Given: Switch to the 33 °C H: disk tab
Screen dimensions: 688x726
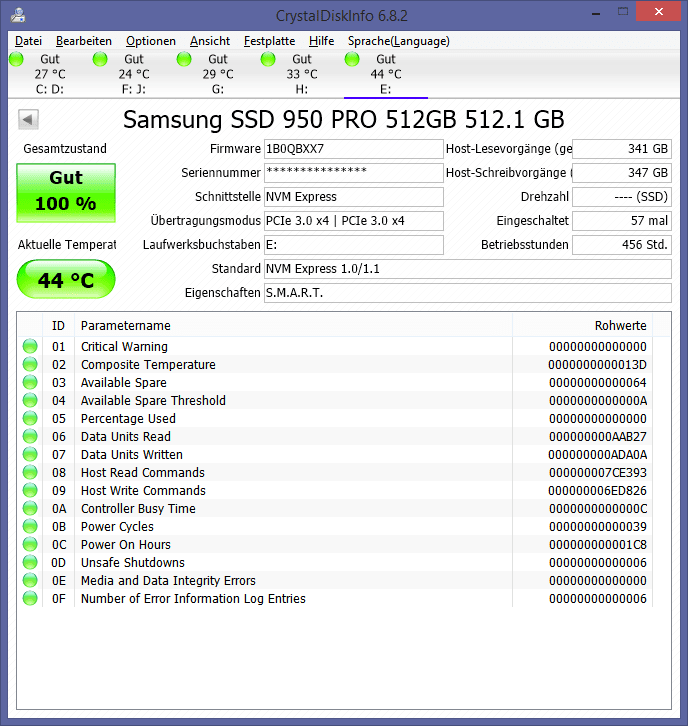Looking at the screenshot, I should (x=302, y=74).
